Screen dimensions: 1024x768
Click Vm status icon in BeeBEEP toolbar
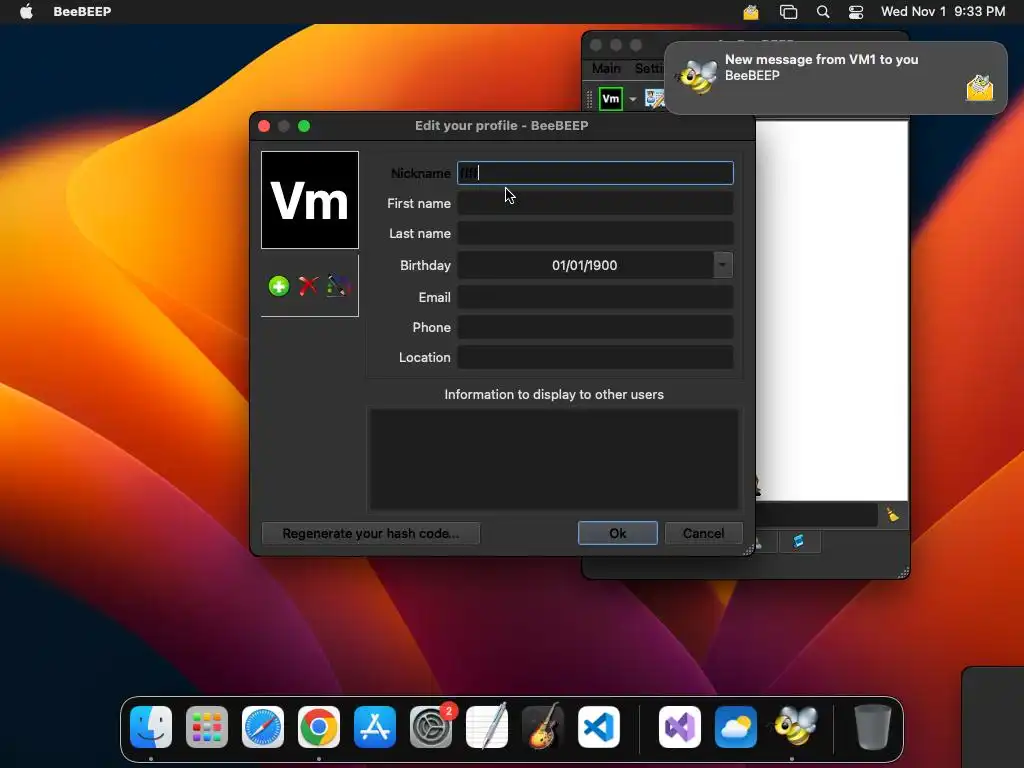point(611,99)
